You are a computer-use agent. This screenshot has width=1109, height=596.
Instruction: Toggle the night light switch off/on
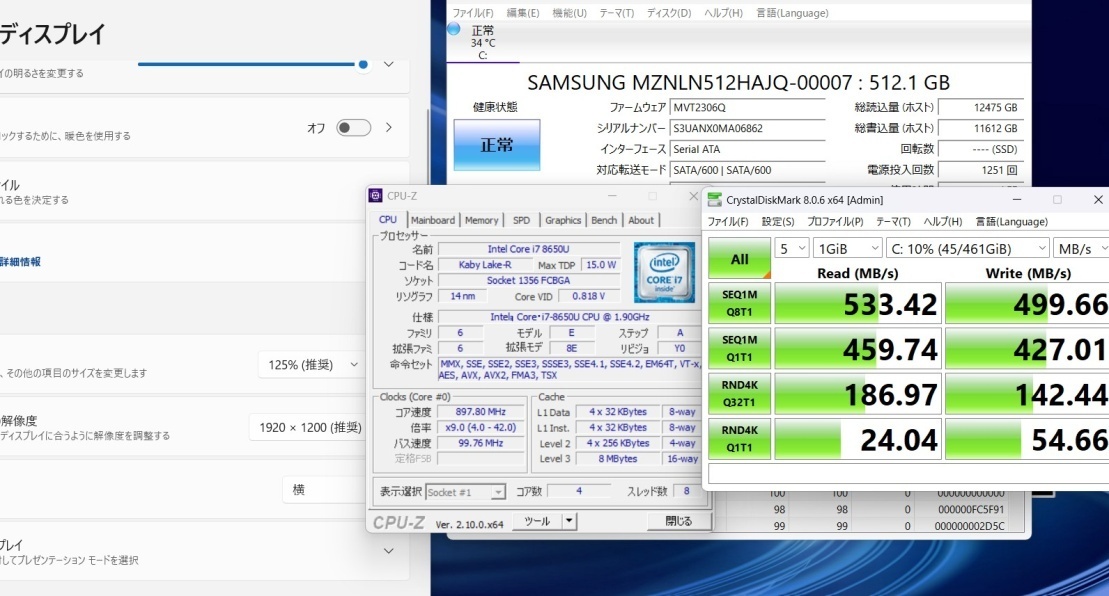(x=354, y=128)
